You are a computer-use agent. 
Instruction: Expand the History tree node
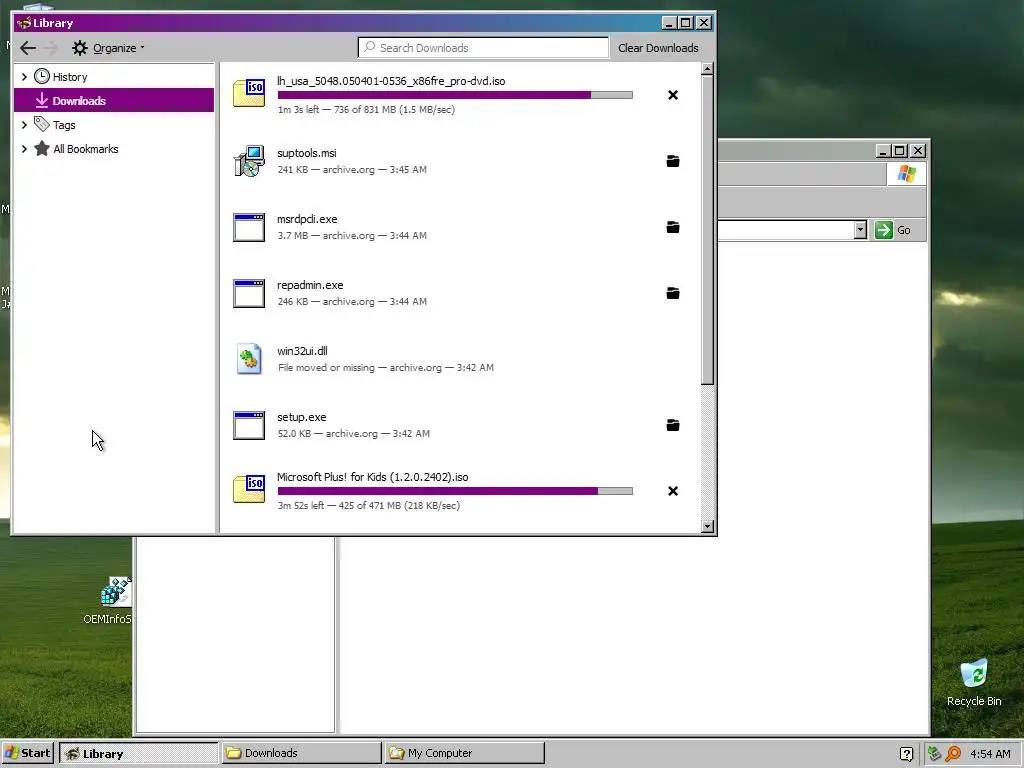(24, 77)
